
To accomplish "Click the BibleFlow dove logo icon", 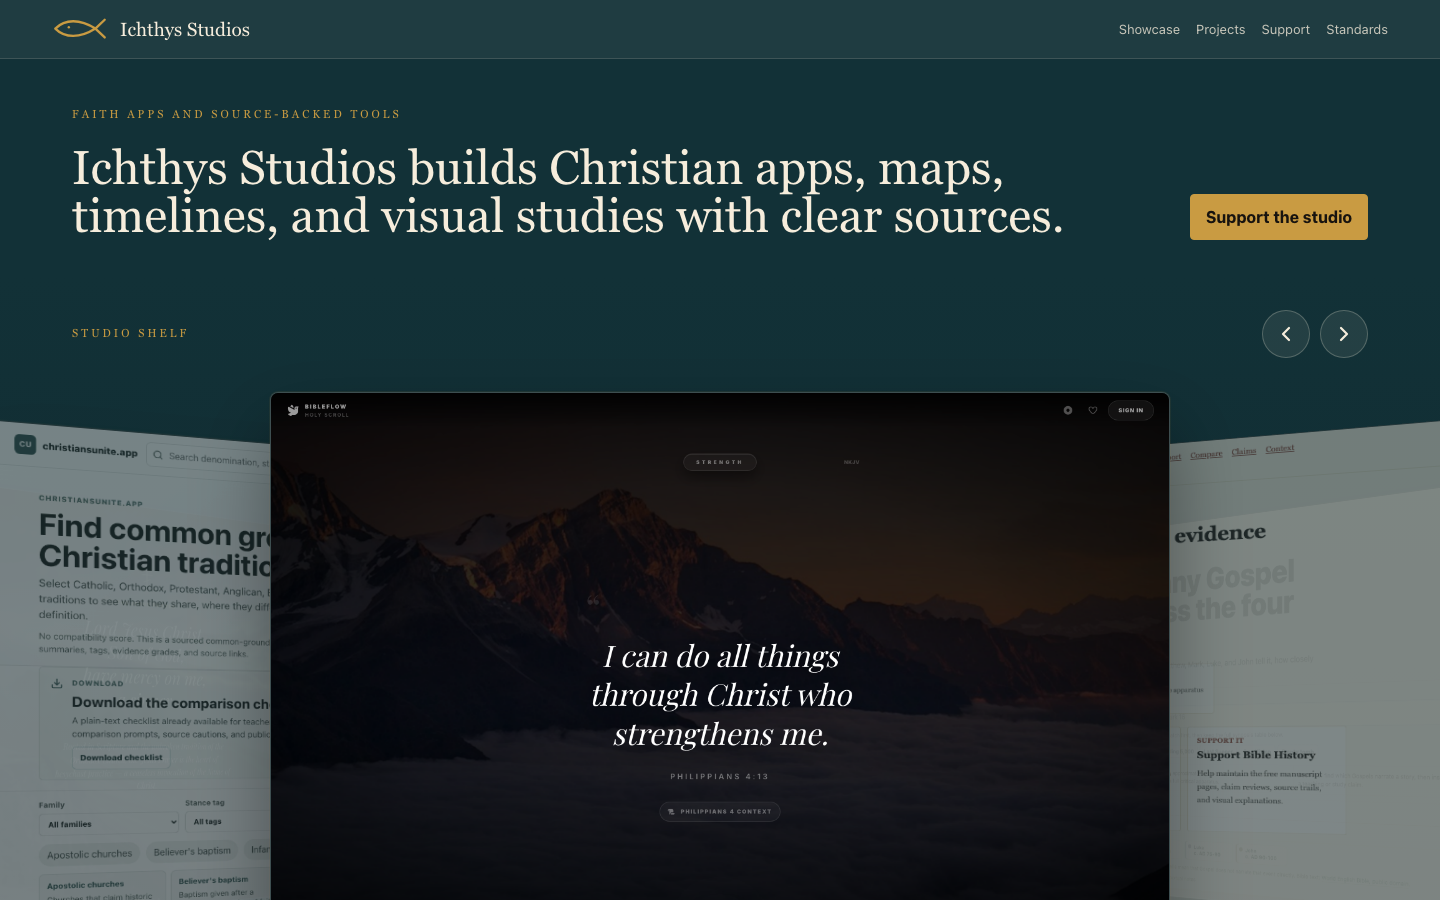I will click(293, 410).
